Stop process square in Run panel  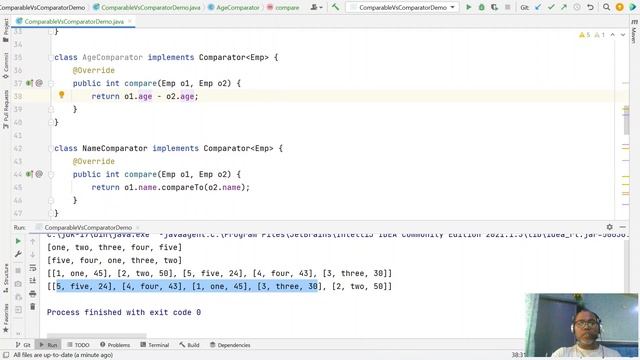pos(18,271)
